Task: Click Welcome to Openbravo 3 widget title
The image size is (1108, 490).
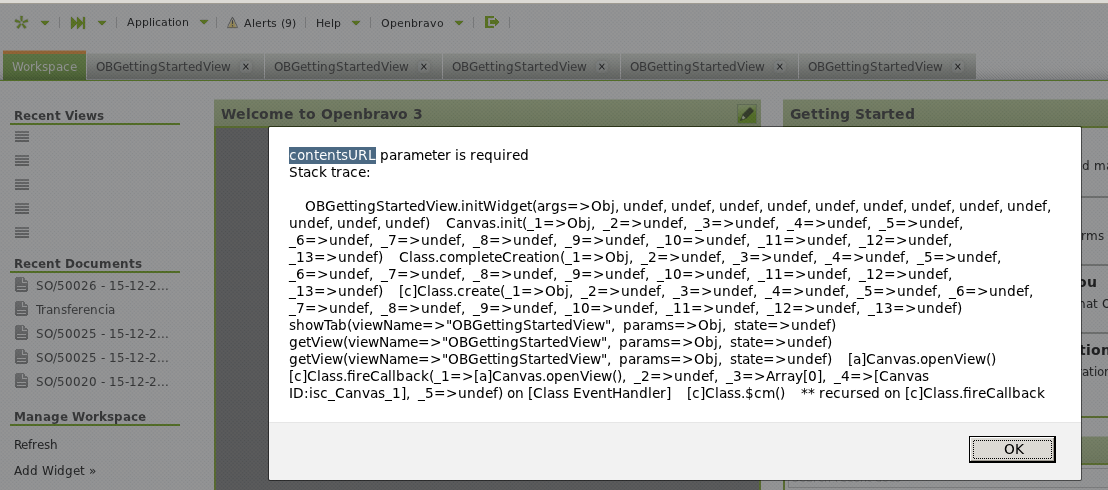Action: [322, 114]
